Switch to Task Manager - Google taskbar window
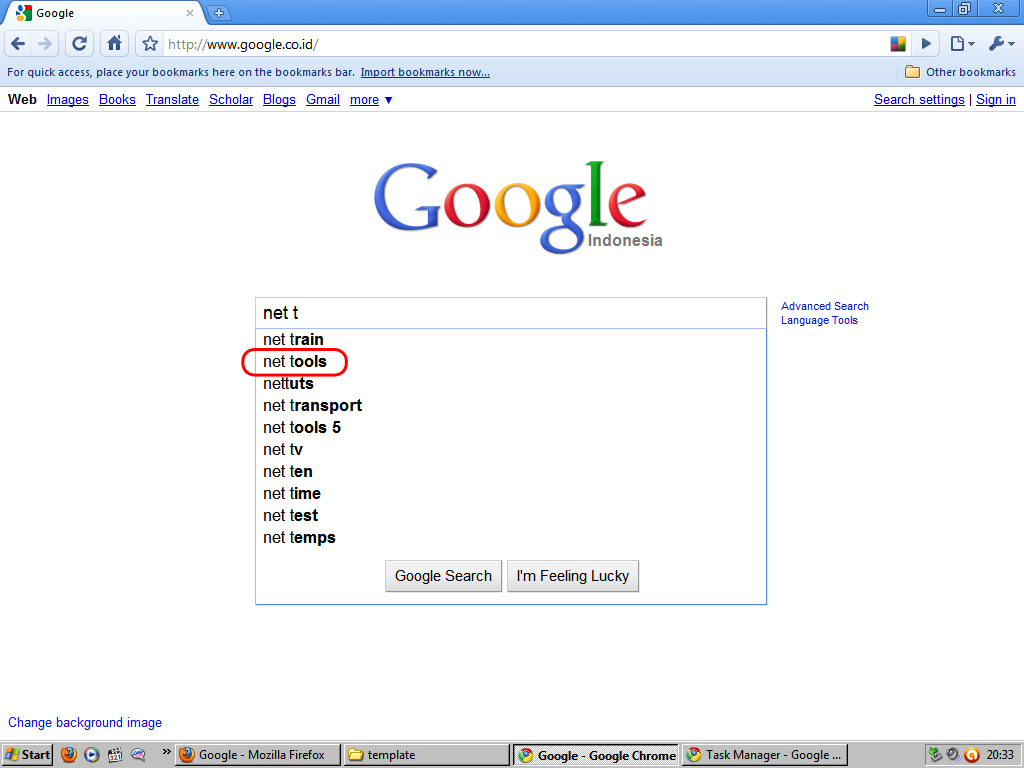This screenshot has height=768, width=1024. tap(765, 755)
